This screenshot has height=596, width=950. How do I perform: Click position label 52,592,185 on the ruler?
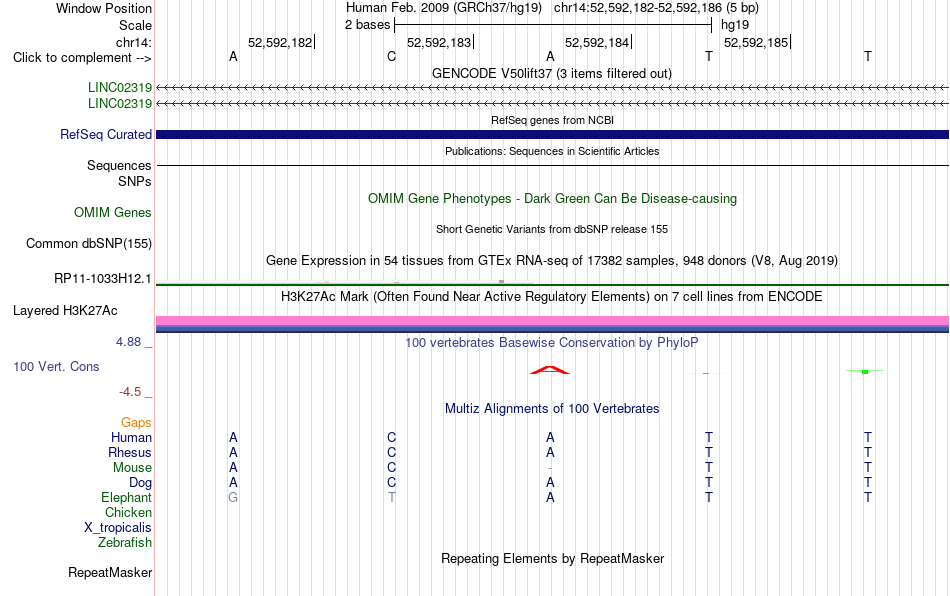tap(756, 42)
